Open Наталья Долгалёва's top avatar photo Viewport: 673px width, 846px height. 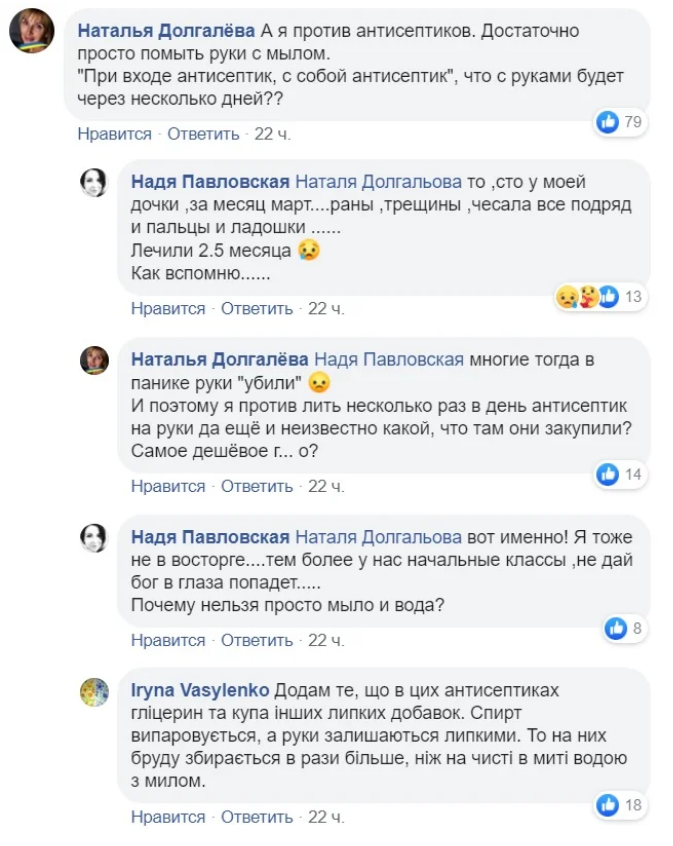[31, 33]
